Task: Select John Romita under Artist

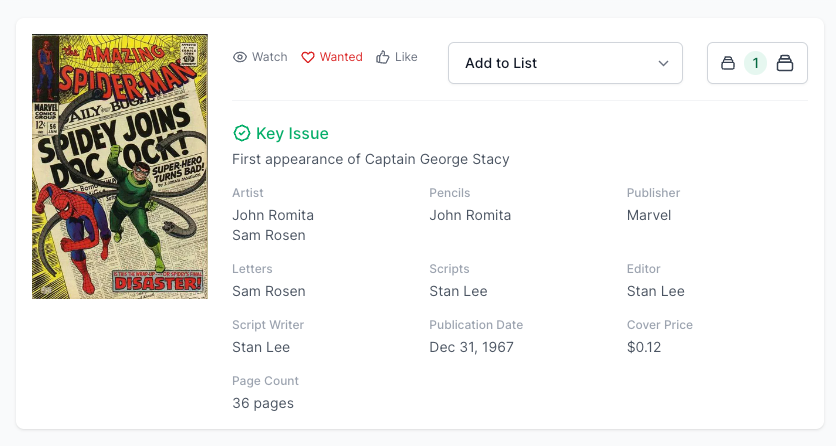Action: click(273, 215)
